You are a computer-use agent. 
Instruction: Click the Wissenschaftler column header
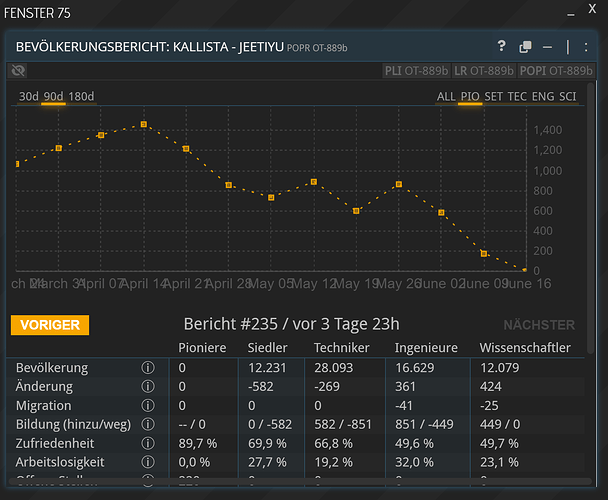525,348
